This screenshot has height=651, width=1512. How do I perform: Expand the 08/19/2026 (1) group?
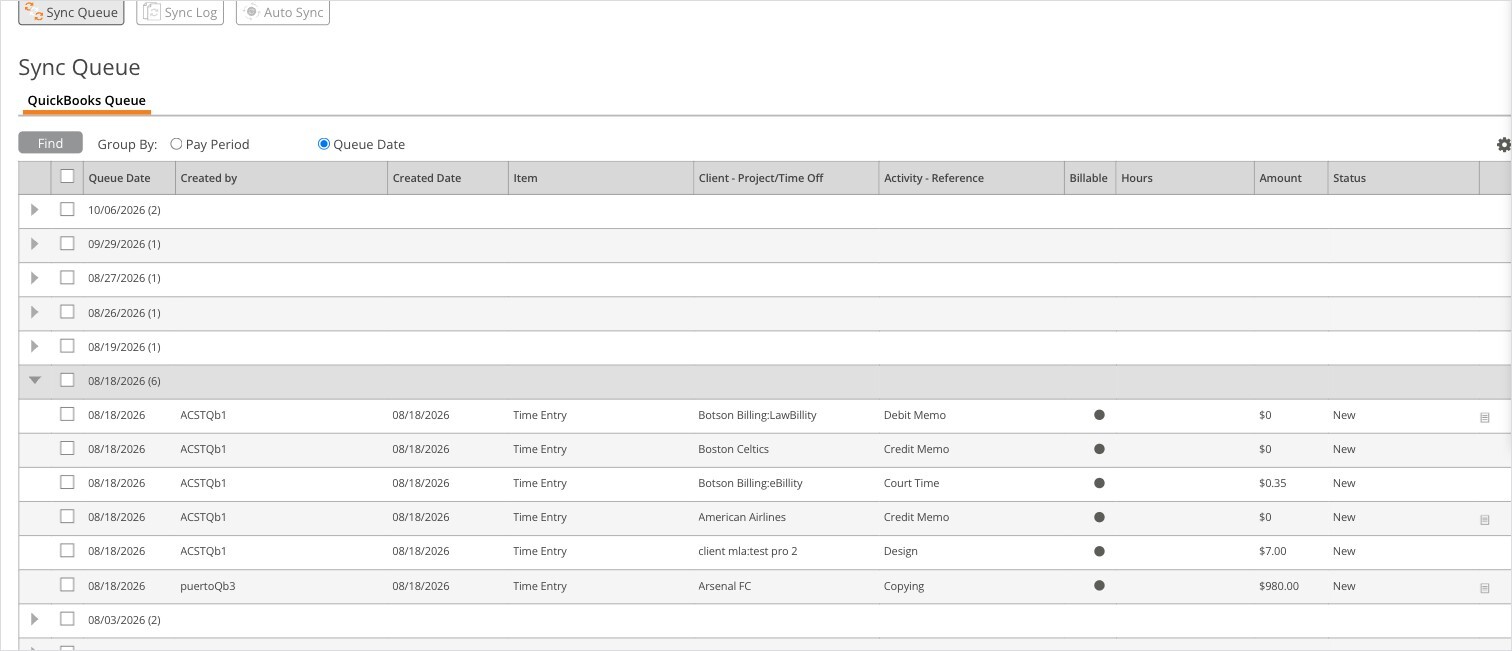tap(35, 346)
